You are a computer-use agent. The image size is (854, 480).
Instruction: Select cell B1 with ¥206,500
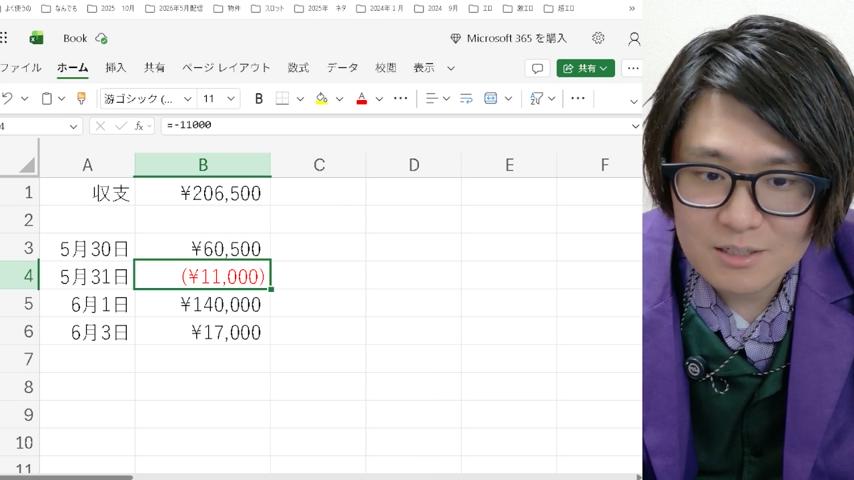[203, 193]
